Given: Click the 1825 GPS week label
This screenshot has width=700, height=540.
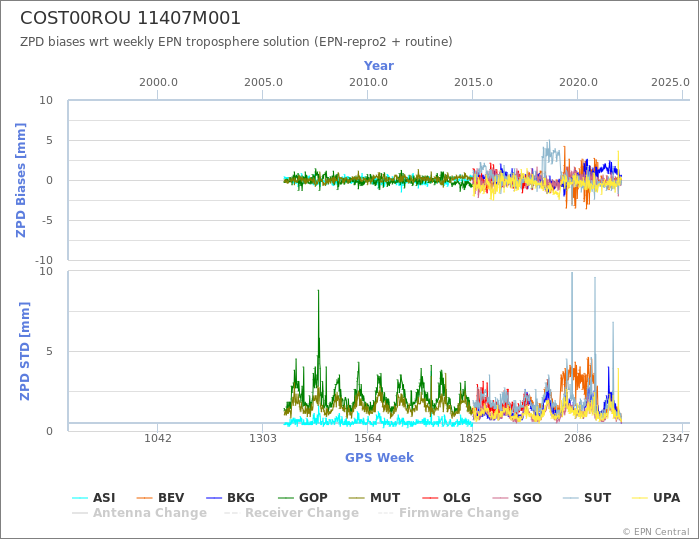Looking at the screenshot, I should click(473, 438).
